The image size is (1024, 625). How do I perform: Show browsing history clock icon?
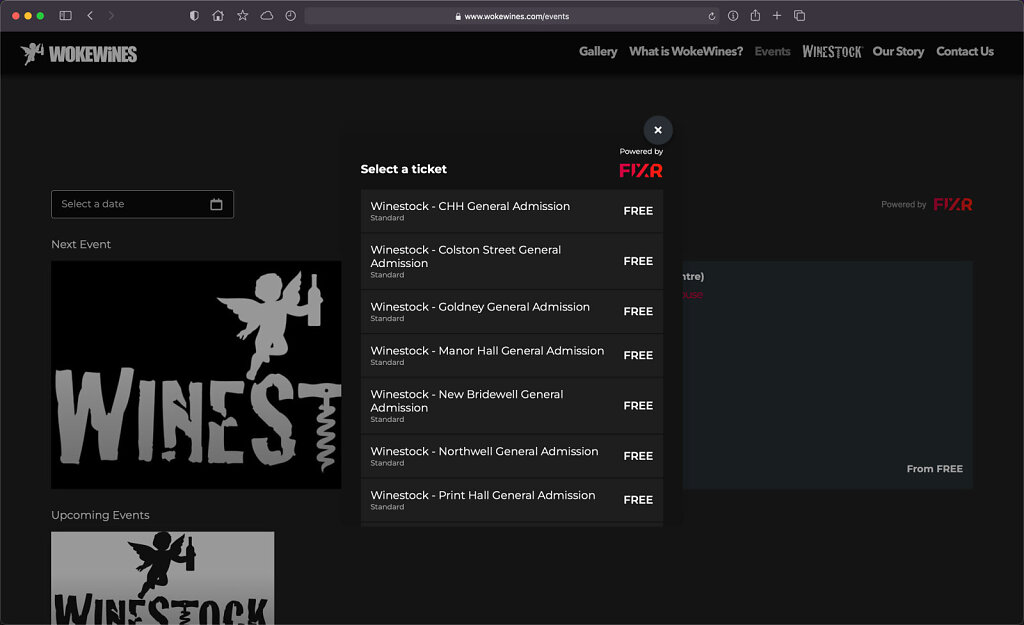tap(291, 16)
